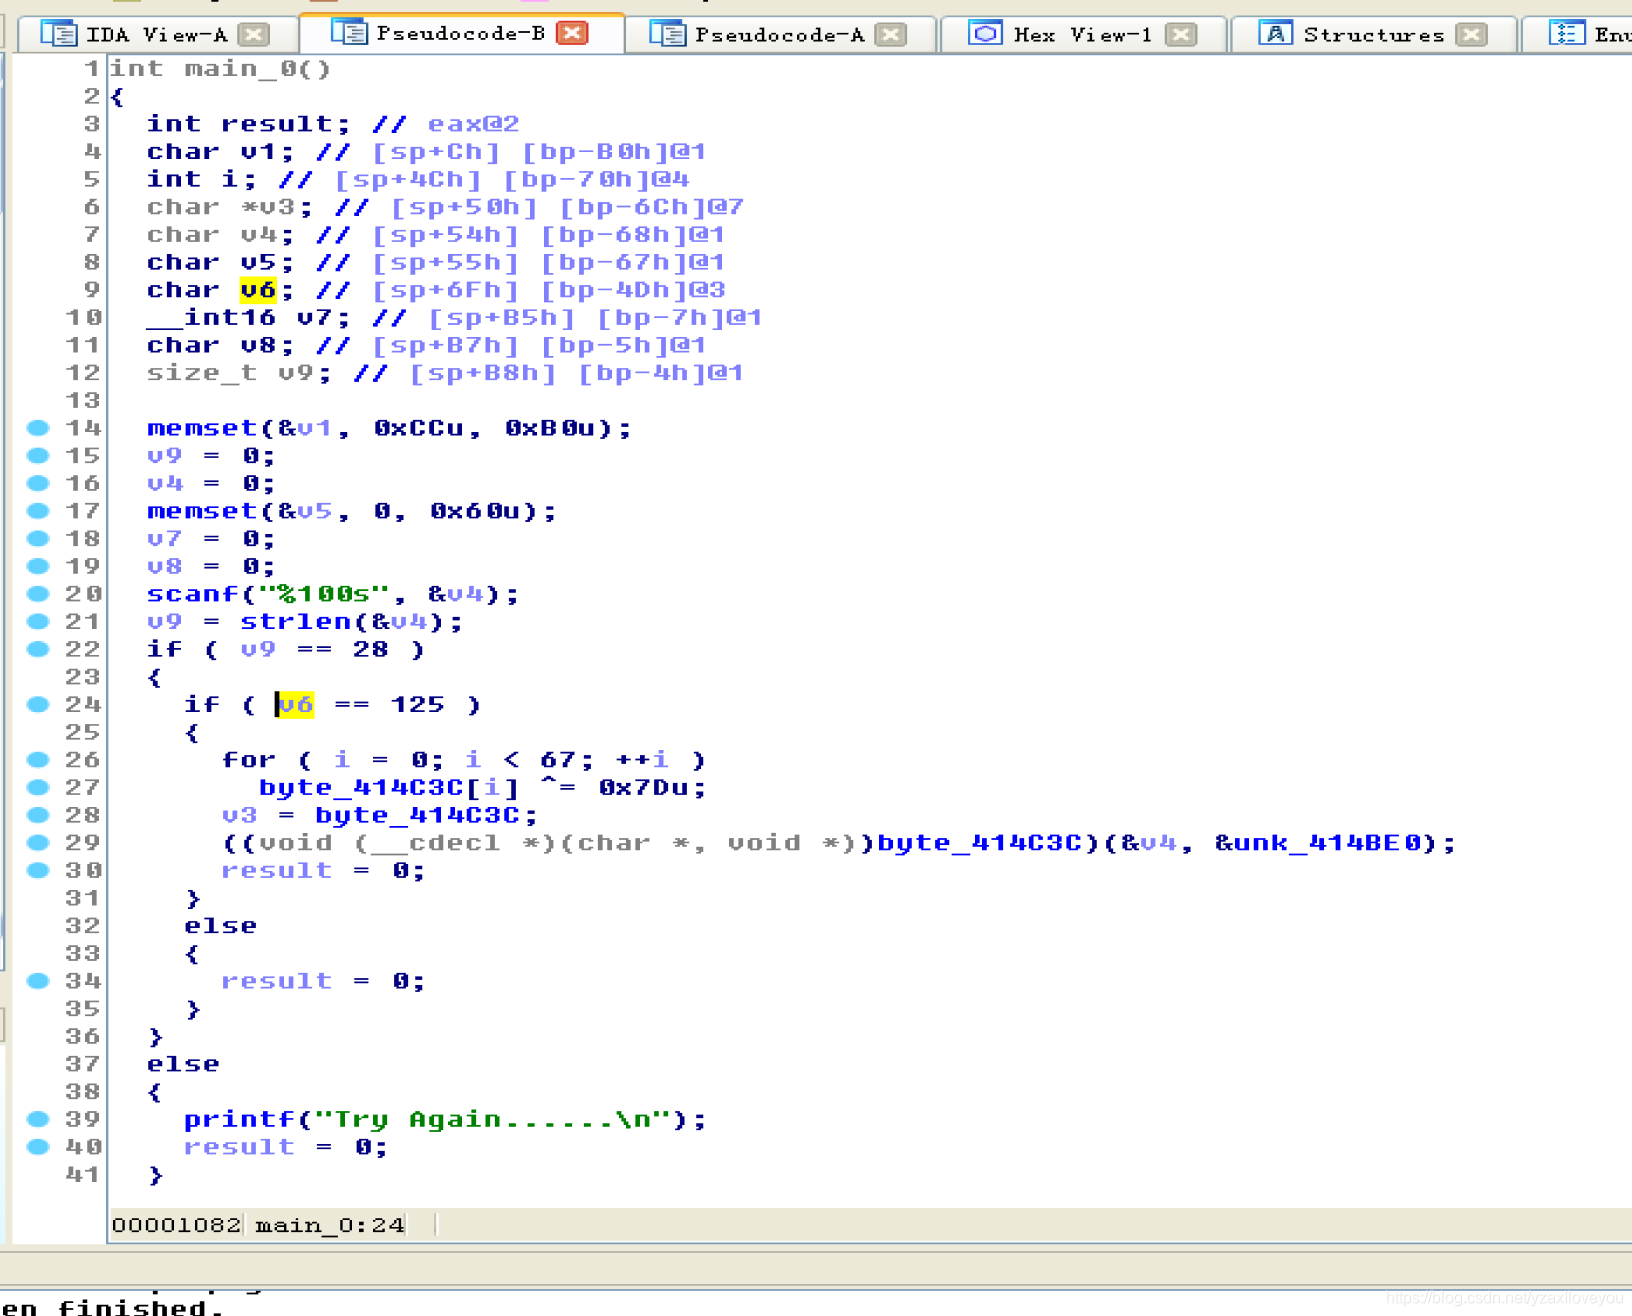Click the printf call on line 39

239,1119
